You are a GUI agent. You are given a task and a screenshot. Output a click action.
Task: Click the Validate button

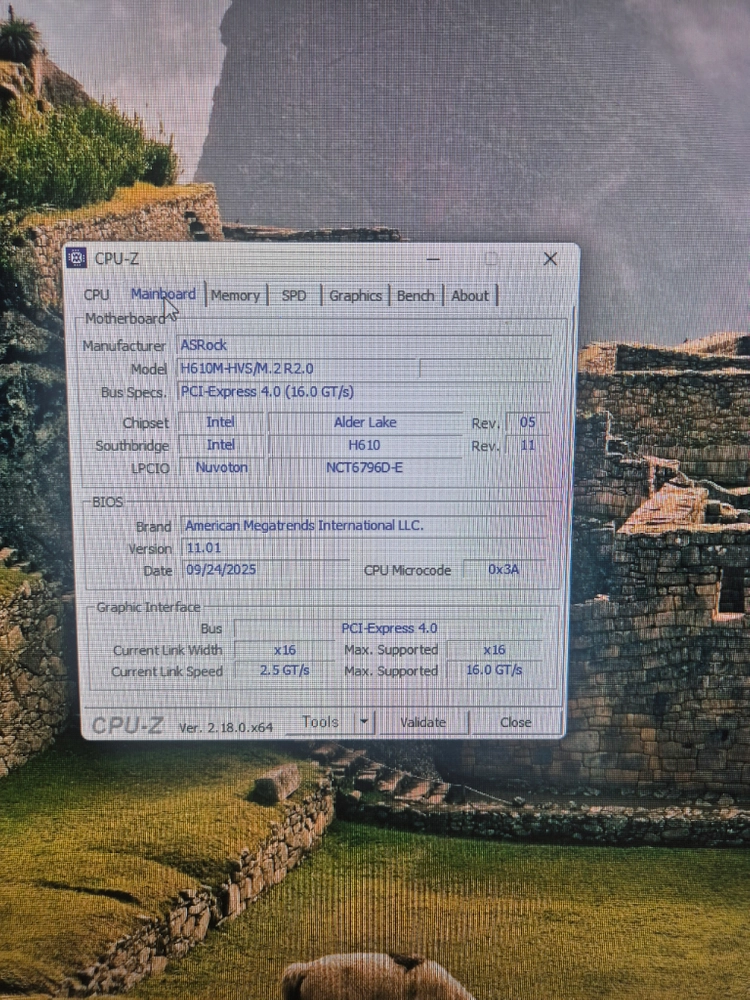tap(423, 723)
